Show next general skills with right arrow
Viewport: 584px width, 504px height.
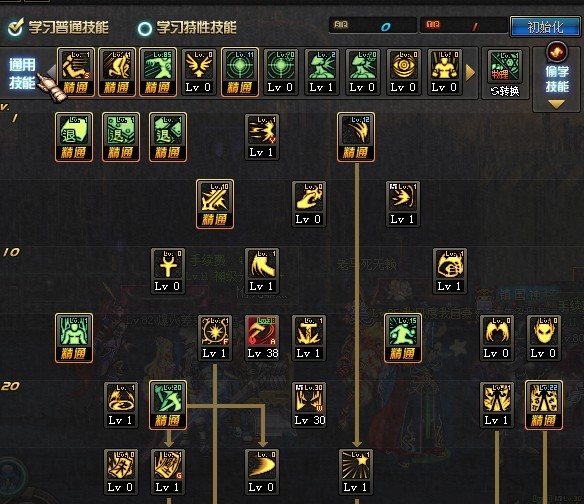tap(470, 72)
